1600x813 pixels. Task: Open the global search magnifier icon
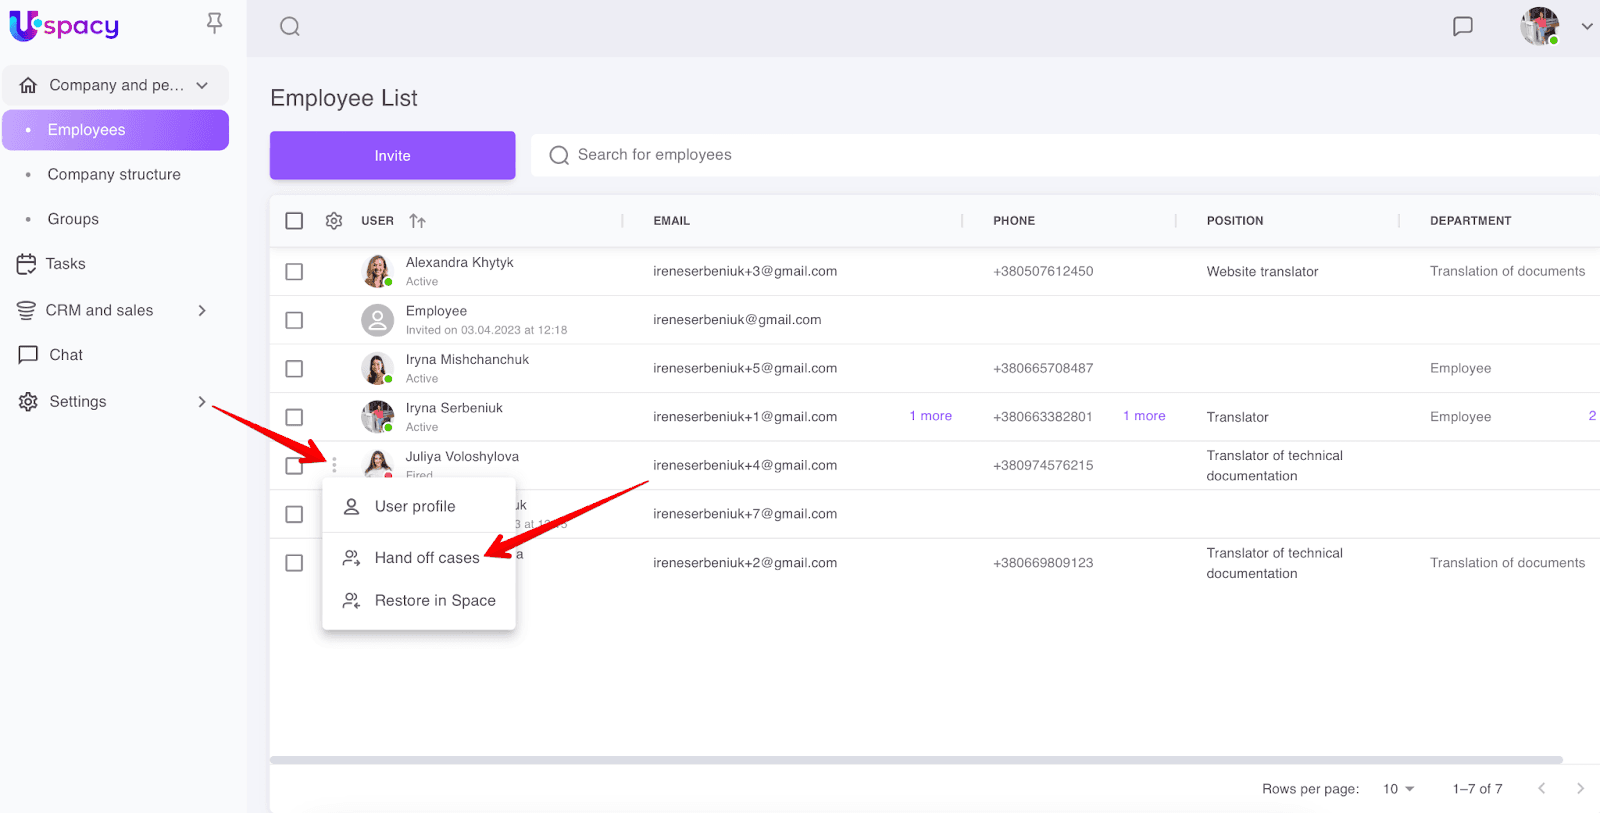coord(290,27)
